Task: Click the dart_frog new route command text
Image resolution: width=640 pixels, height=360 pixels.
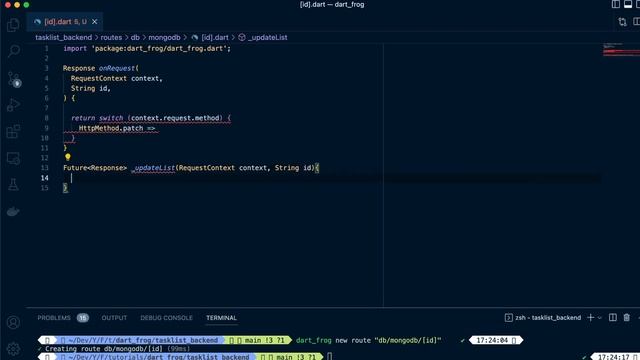Action: (x=369, y=340)
